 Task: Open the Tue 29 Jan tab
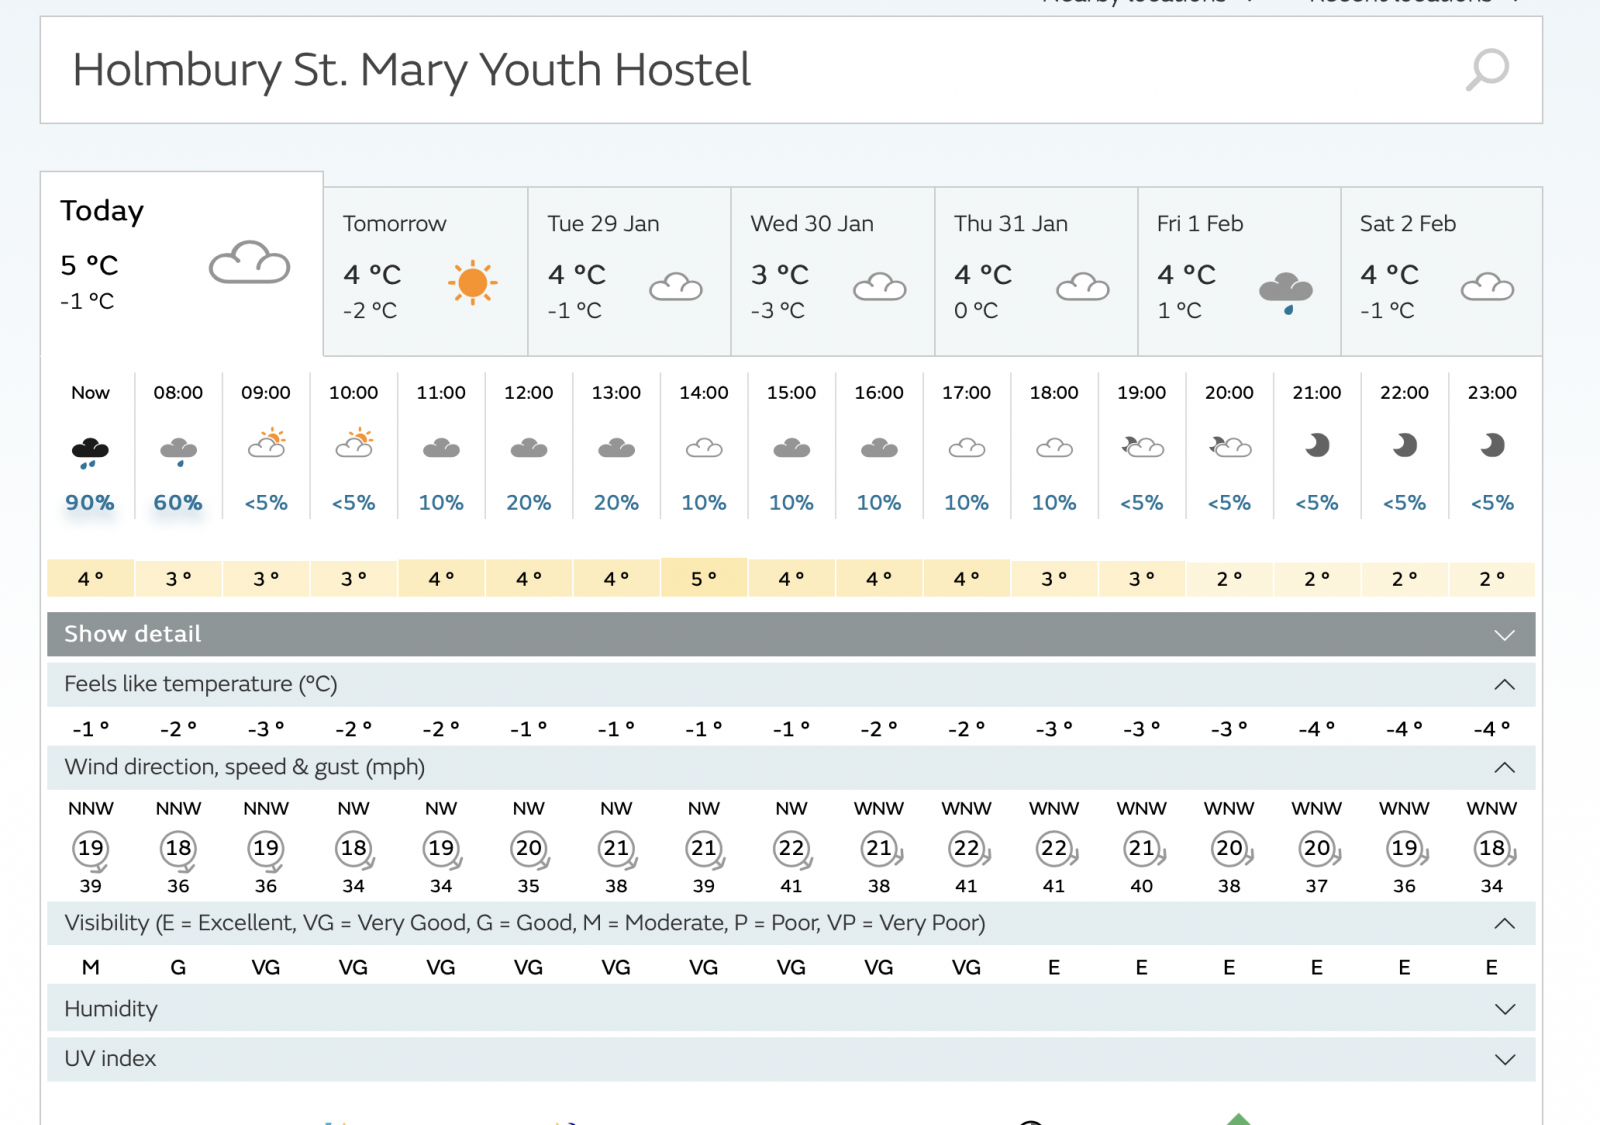coord(630,271)
